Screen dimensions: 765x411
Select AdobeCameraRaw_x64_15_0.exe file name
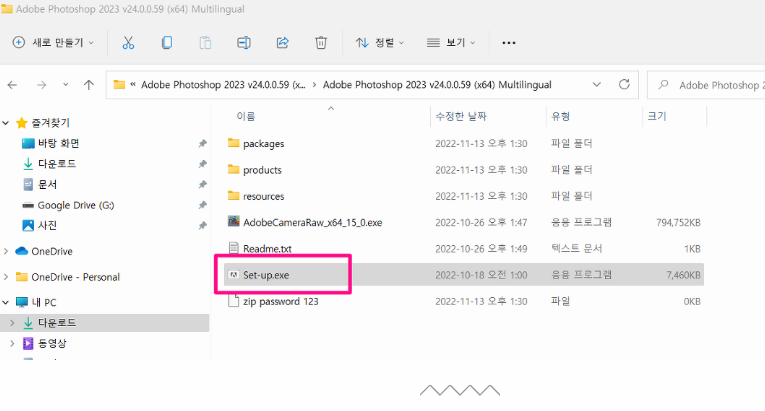(313, 223)
